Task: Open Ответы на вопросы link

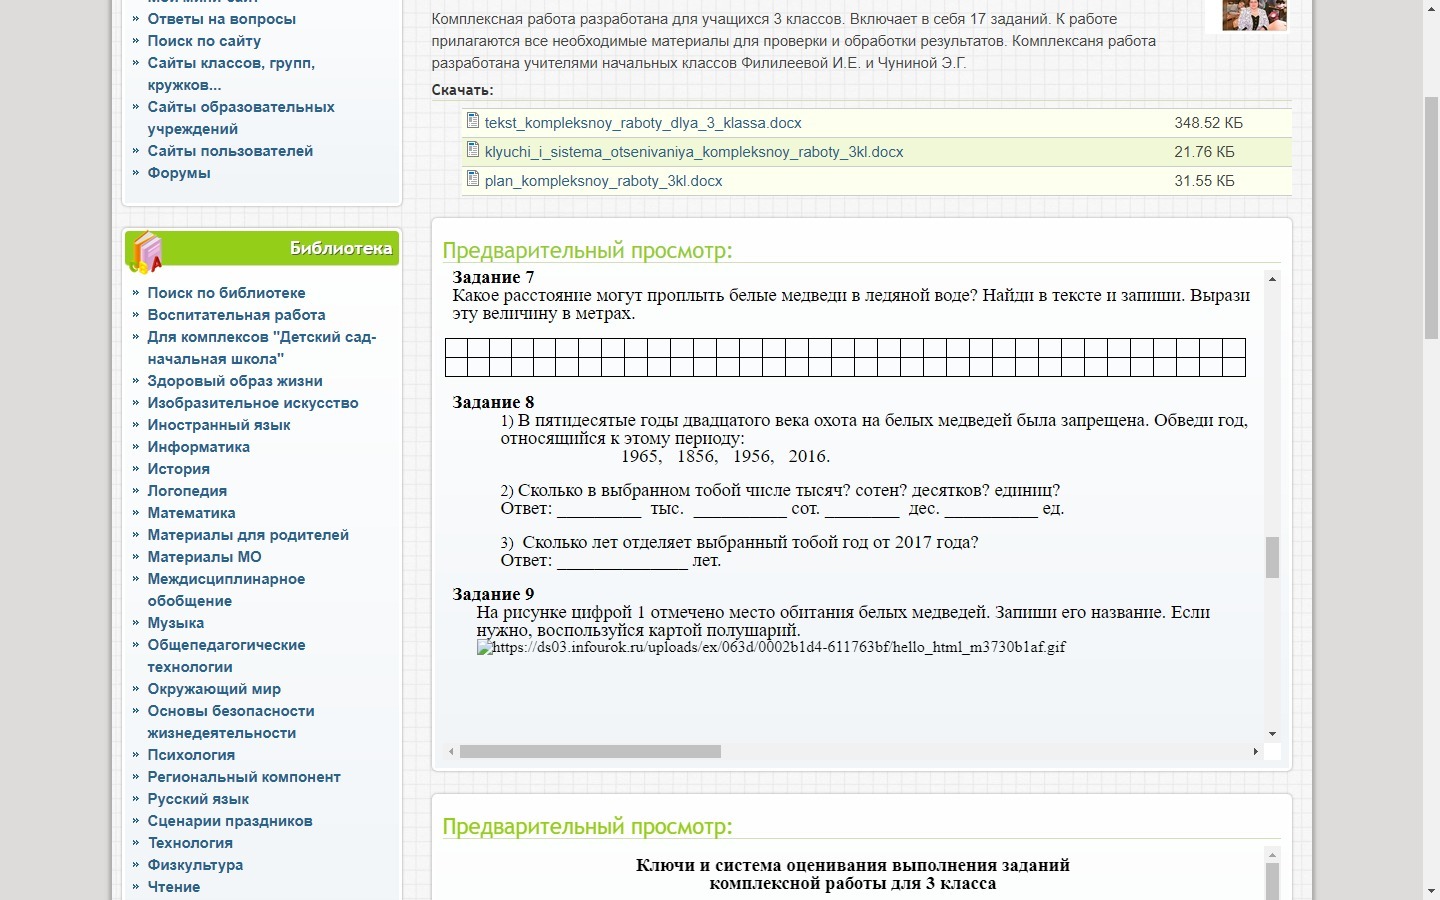Action: [x=221, y=19]
